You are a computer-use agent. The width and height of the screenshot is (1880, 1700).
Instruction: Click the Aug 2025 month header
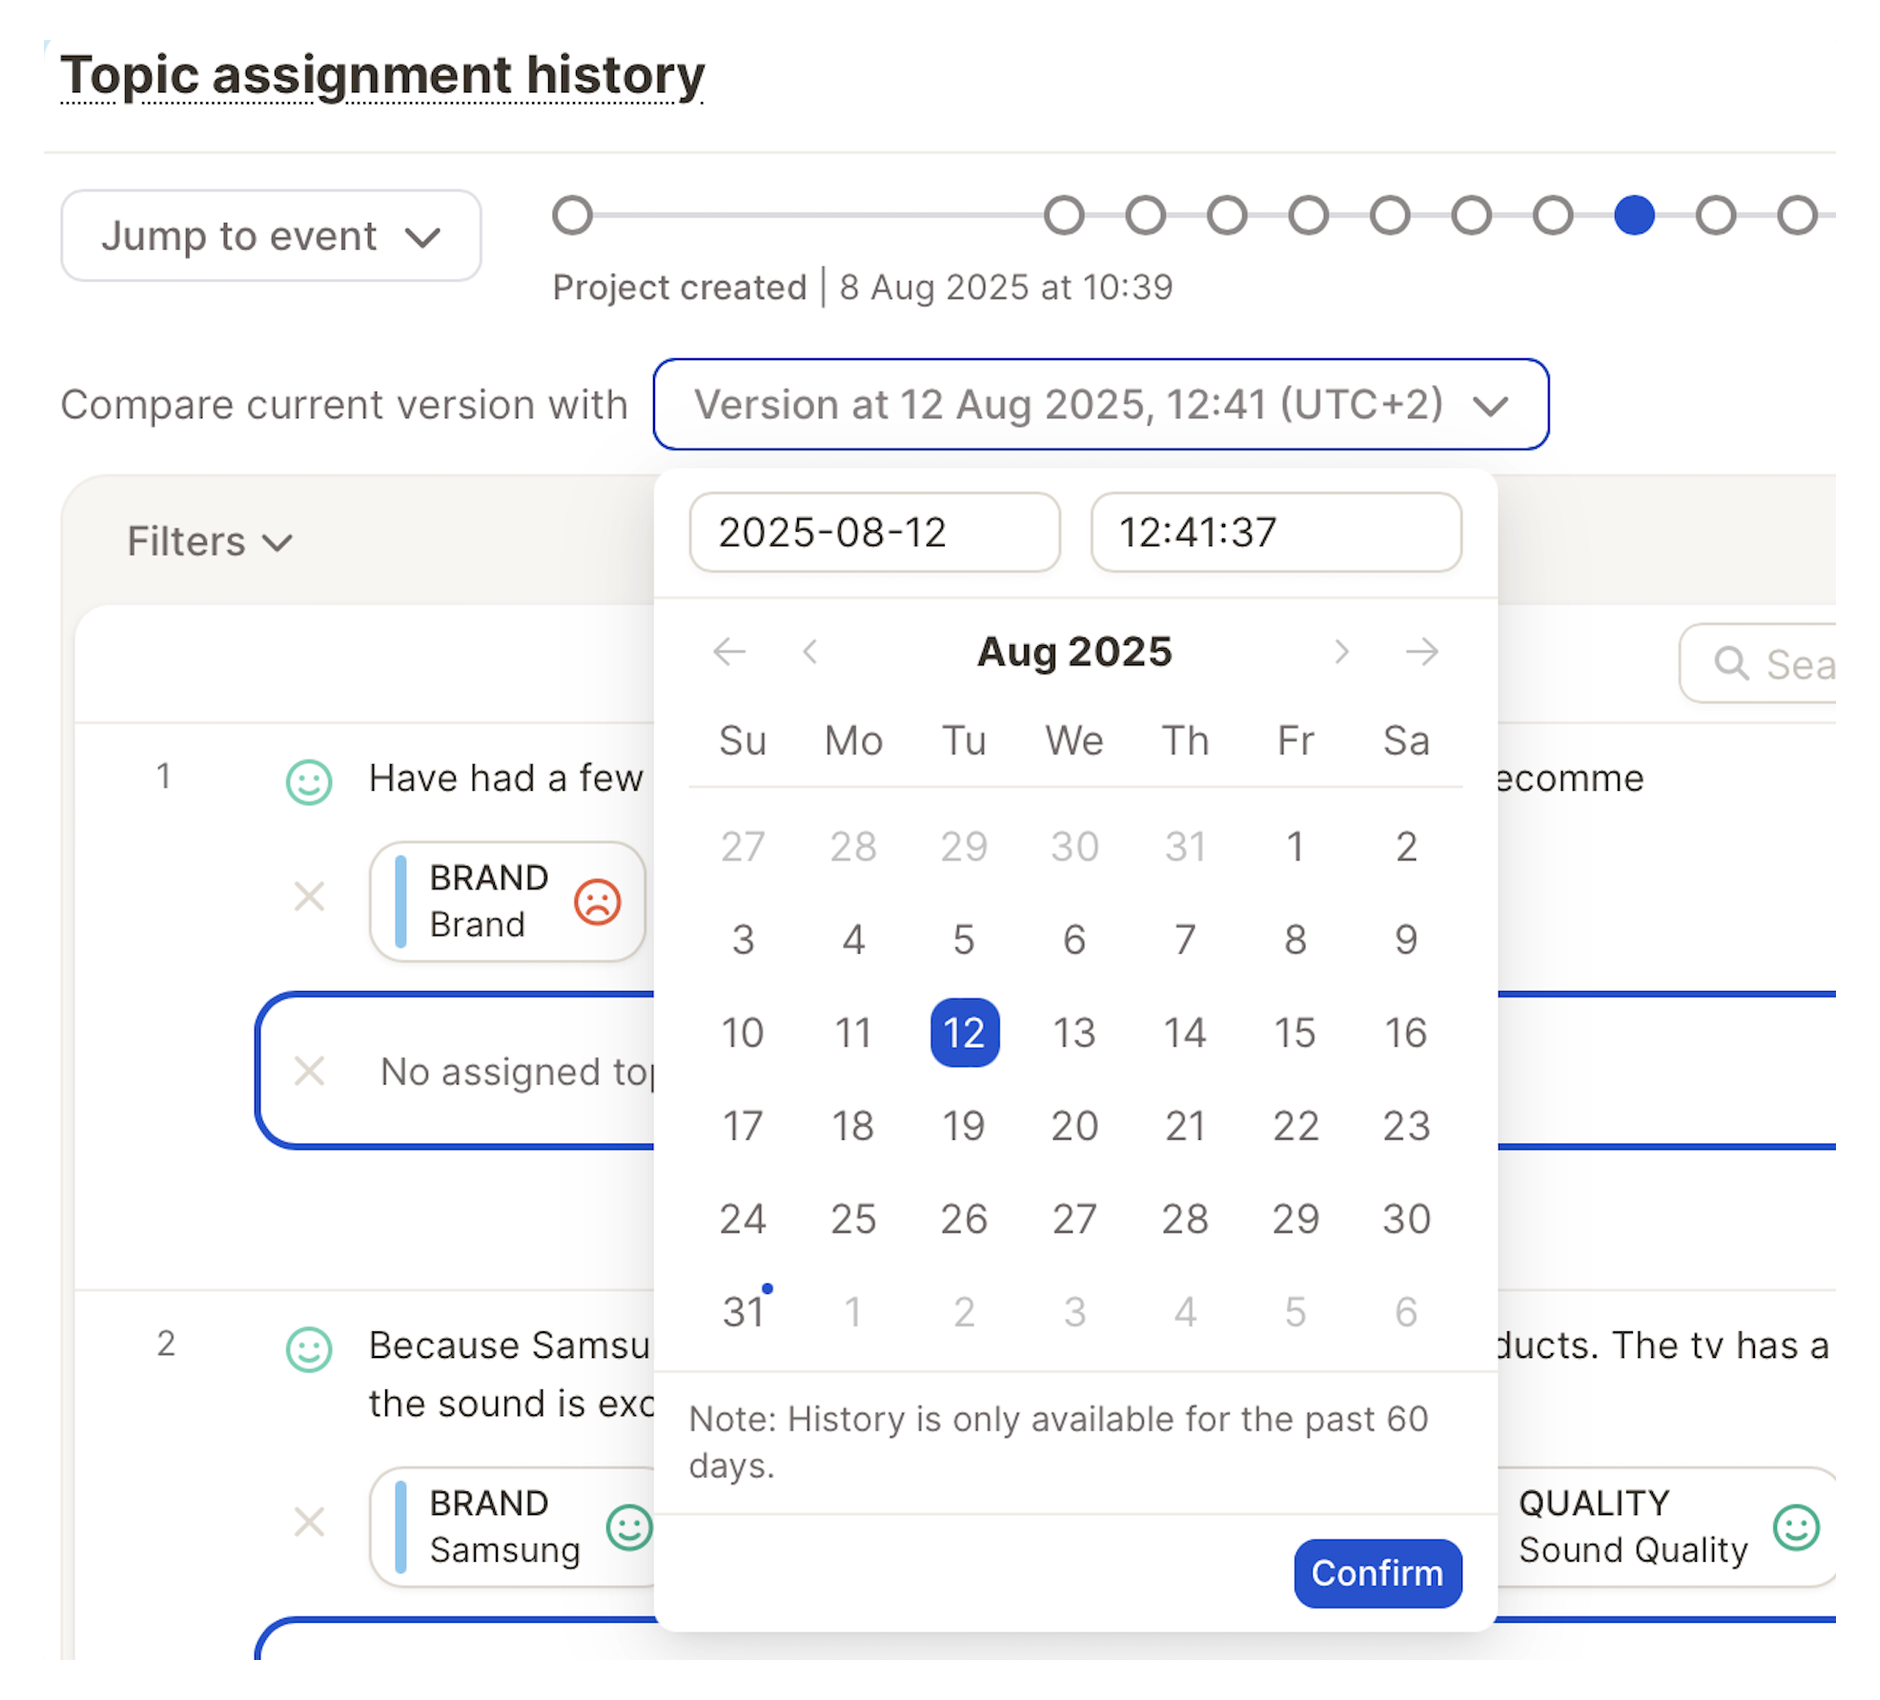point(1074,652)
